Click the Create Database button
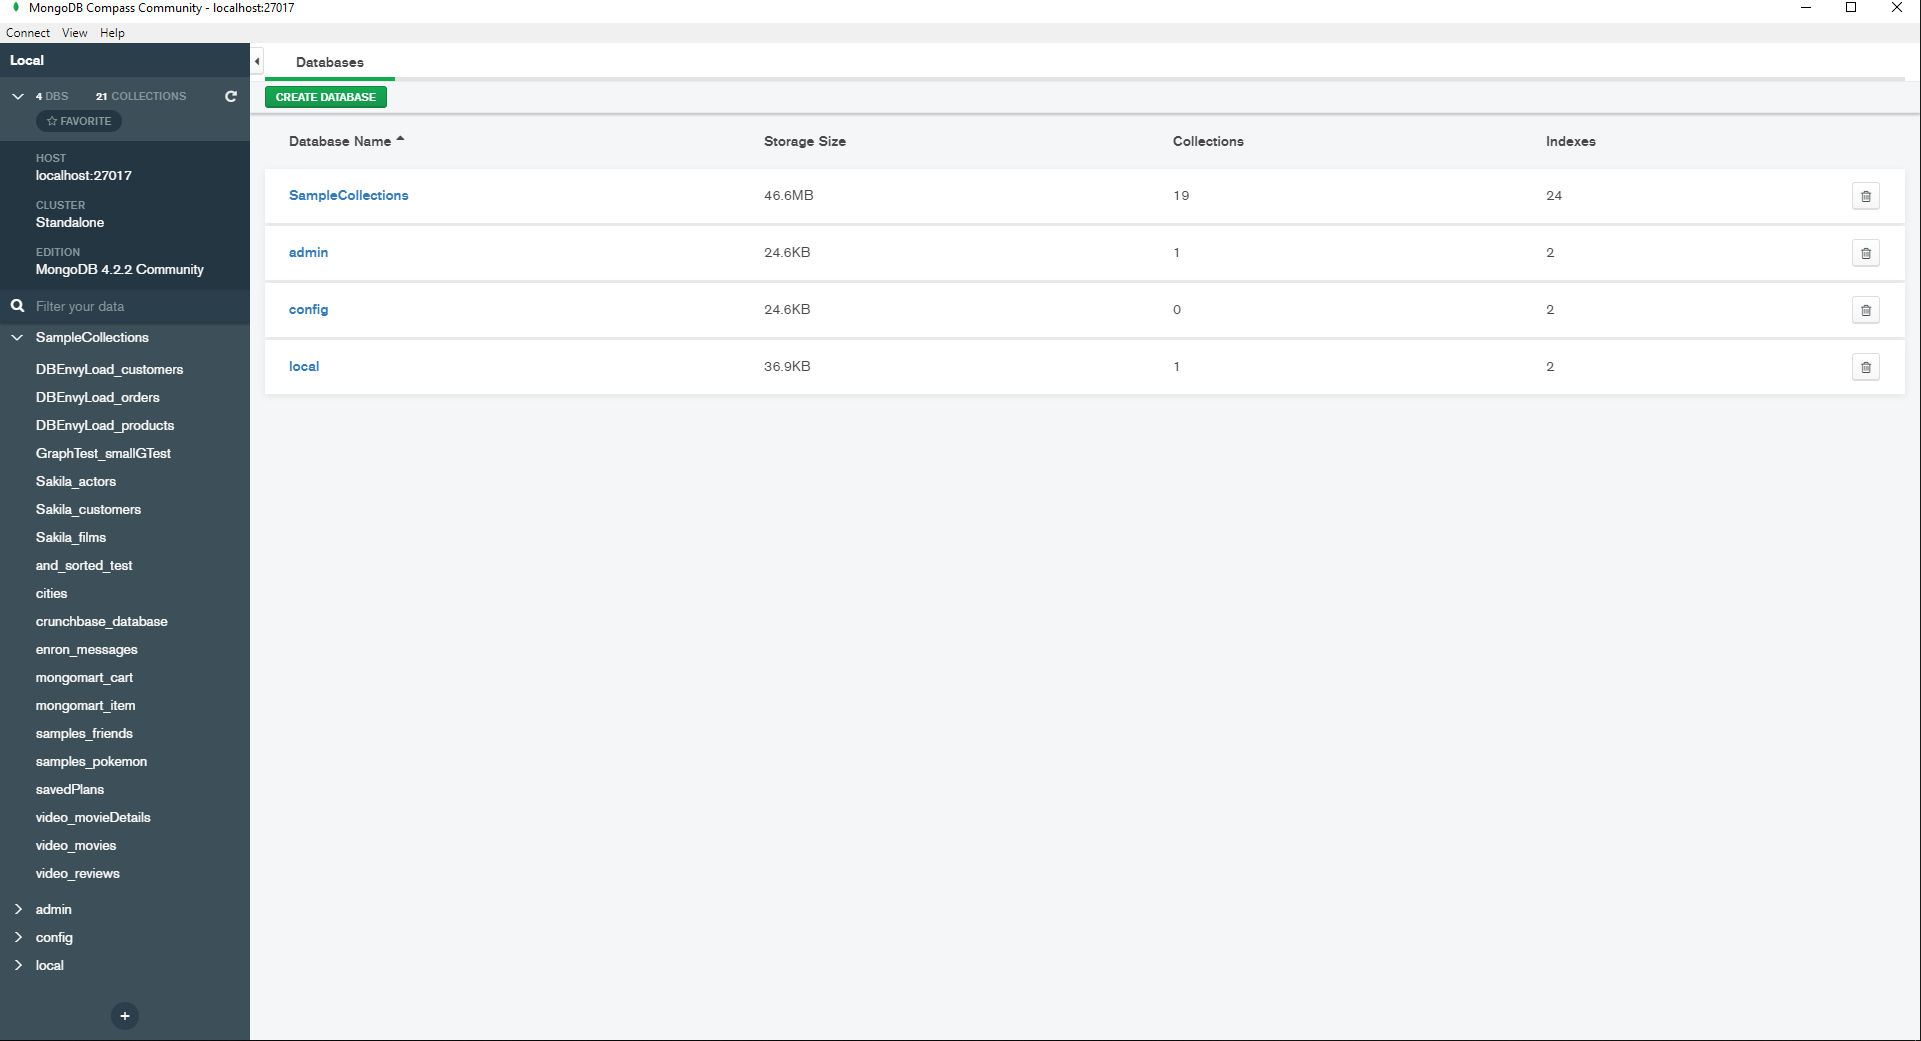This screenshot has width=1921, height=1041. [x=326, y=97]
